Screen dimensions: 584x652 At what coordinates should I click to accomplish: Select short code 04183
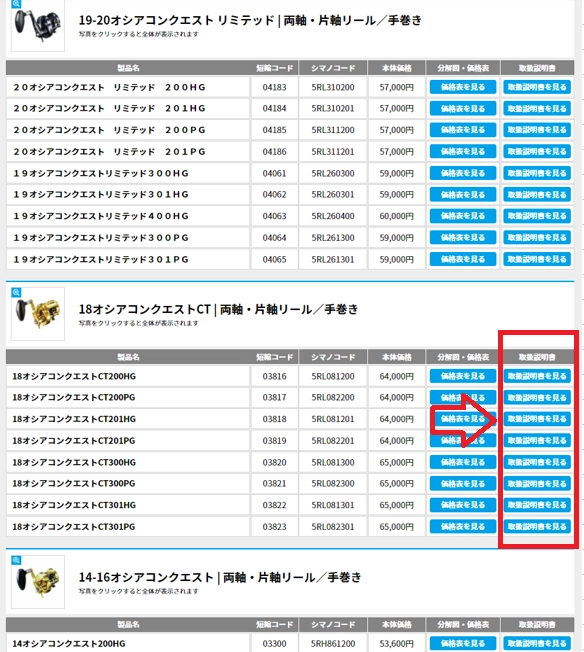(x=275, y=87)
